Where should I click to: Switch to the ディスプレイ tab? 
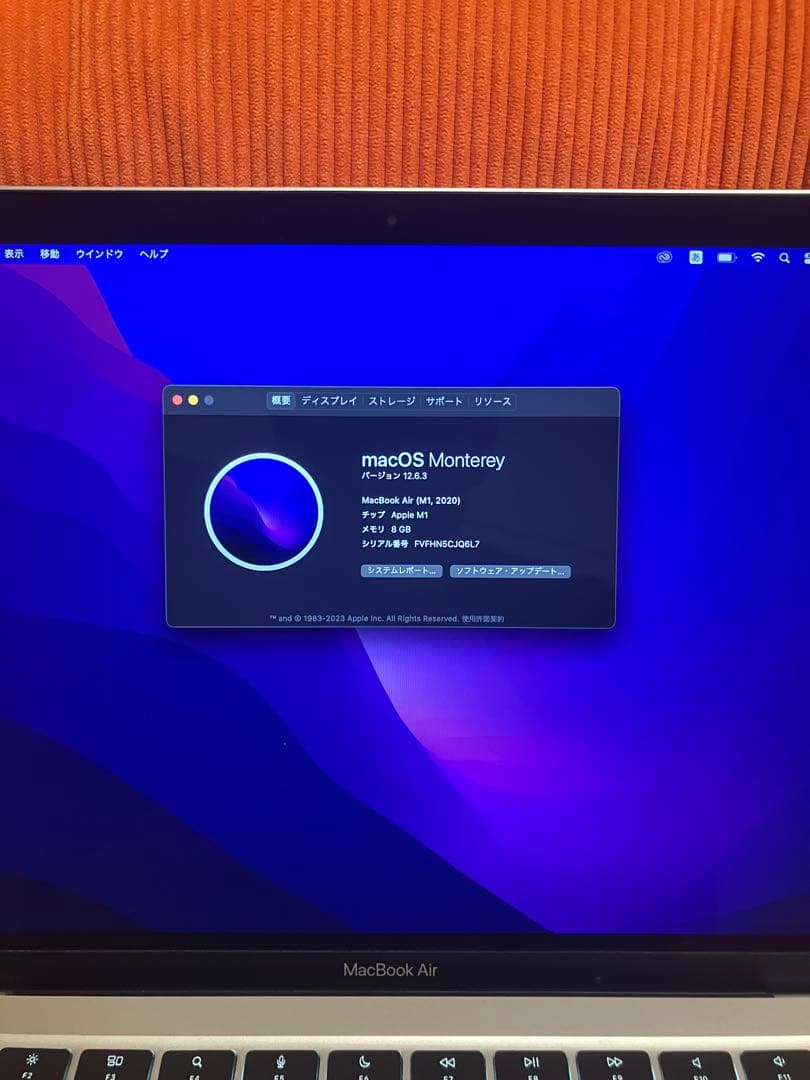click(x=329, y=401)
